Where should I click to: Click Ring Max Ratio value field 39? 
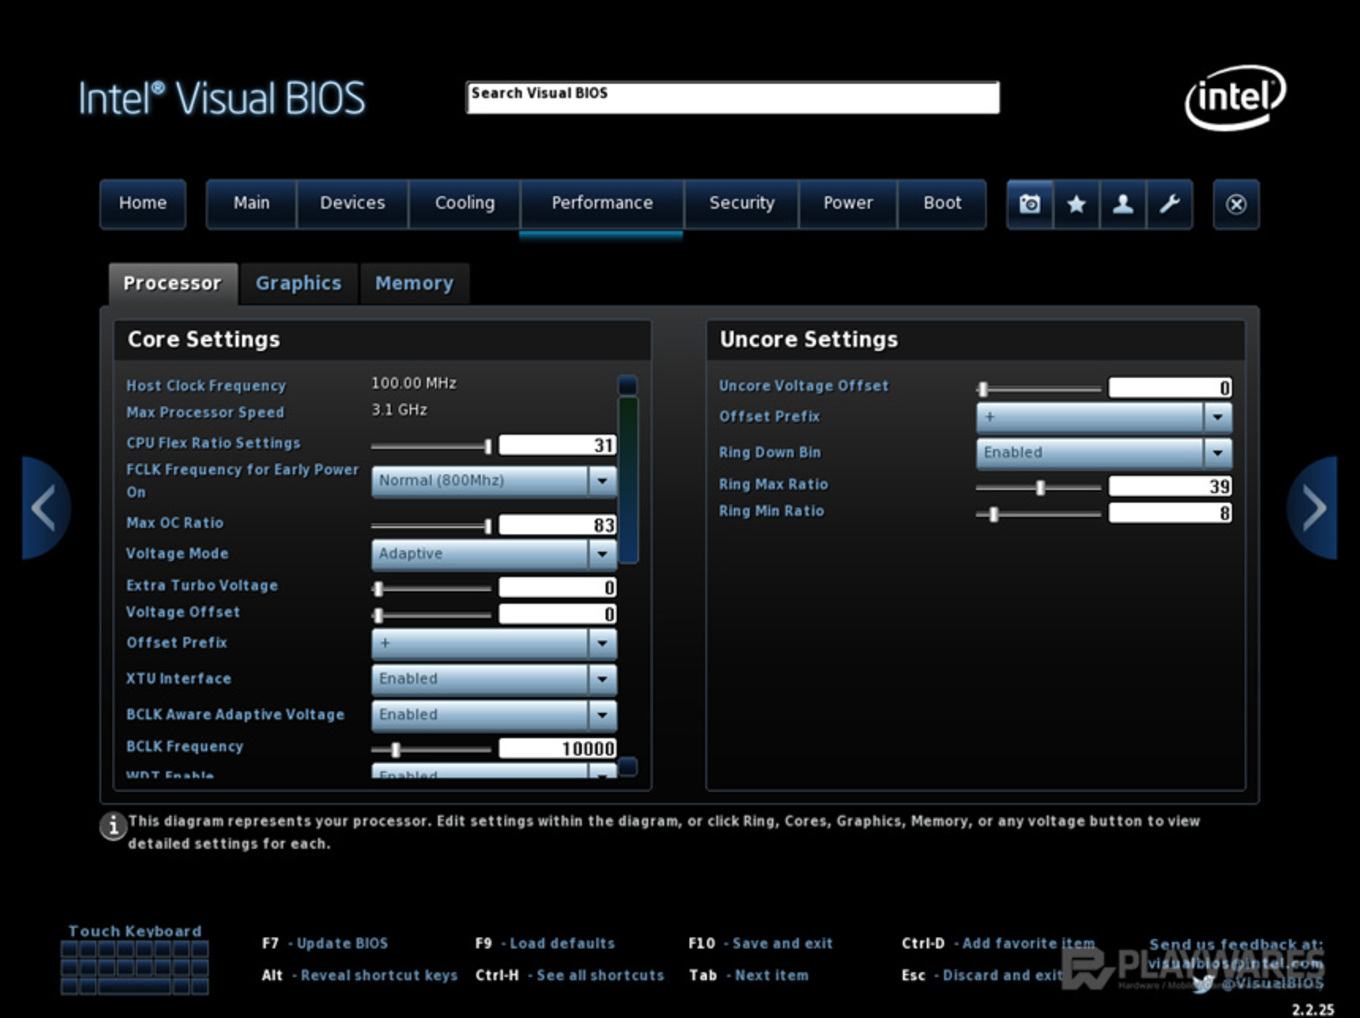(x=1171, y=486)
